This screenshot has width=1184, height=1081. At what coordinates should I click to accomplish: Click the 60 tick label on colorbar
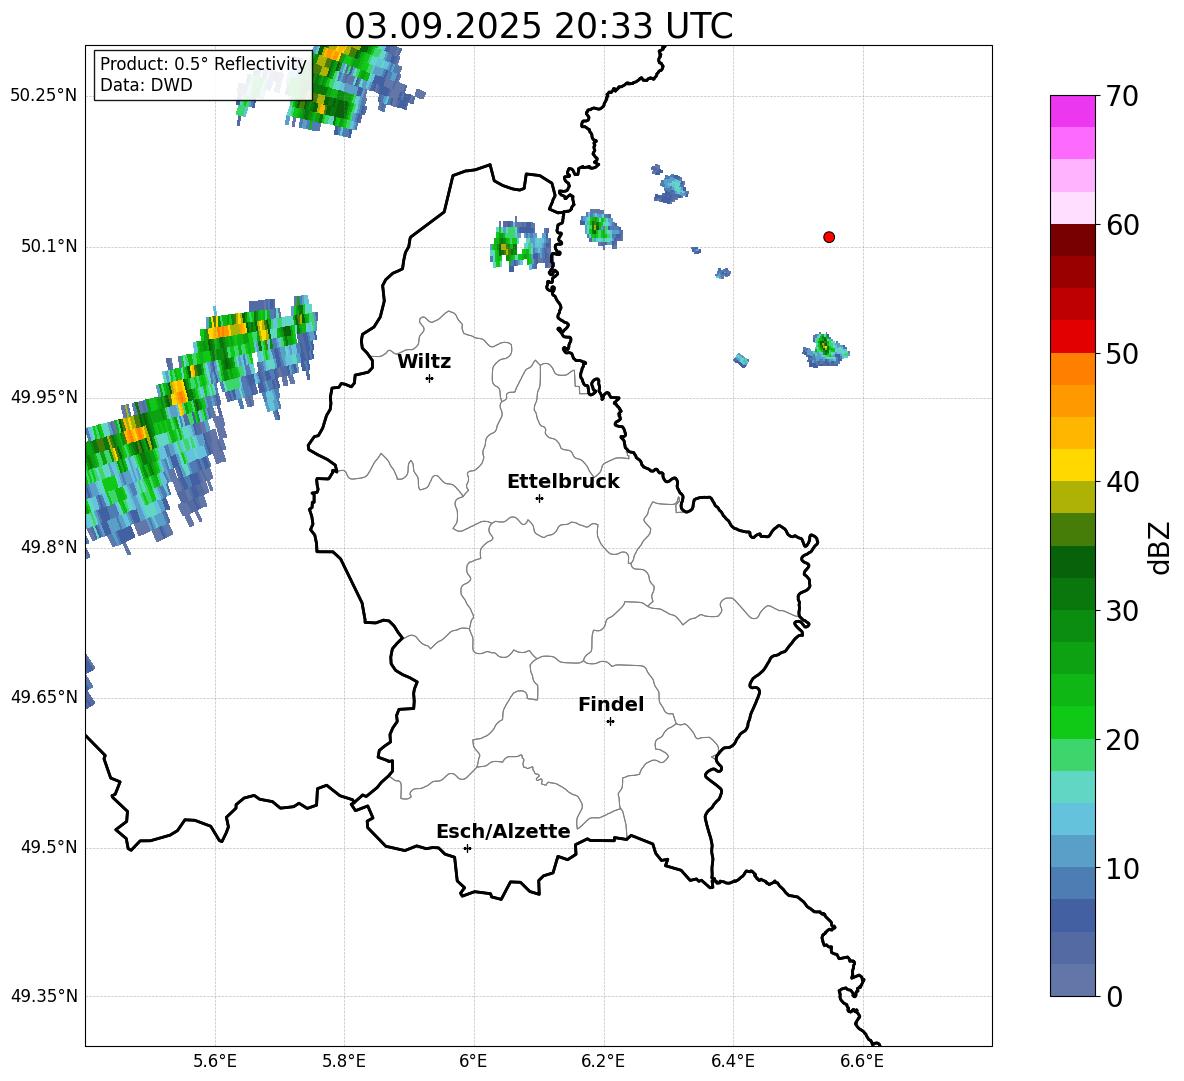pyautogui.click(x=1123, y=225)
